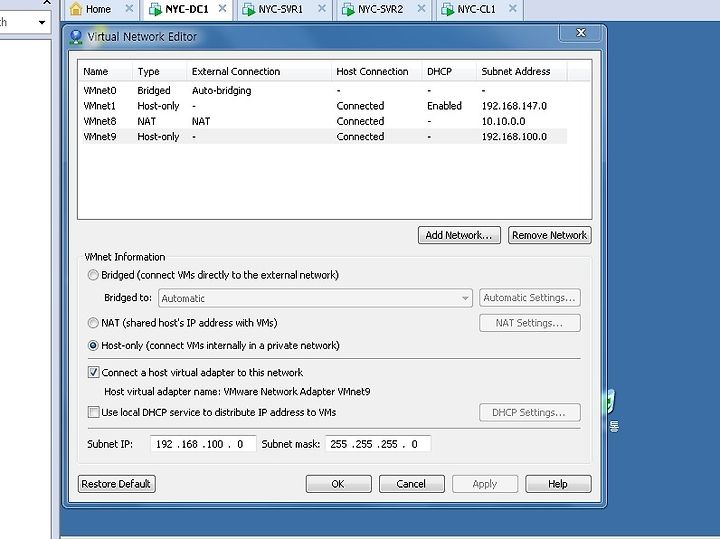Click the NYC-SVR2 tab VM icon
Image resolution: width=720 pixels, height=539 pixels.
348,9
